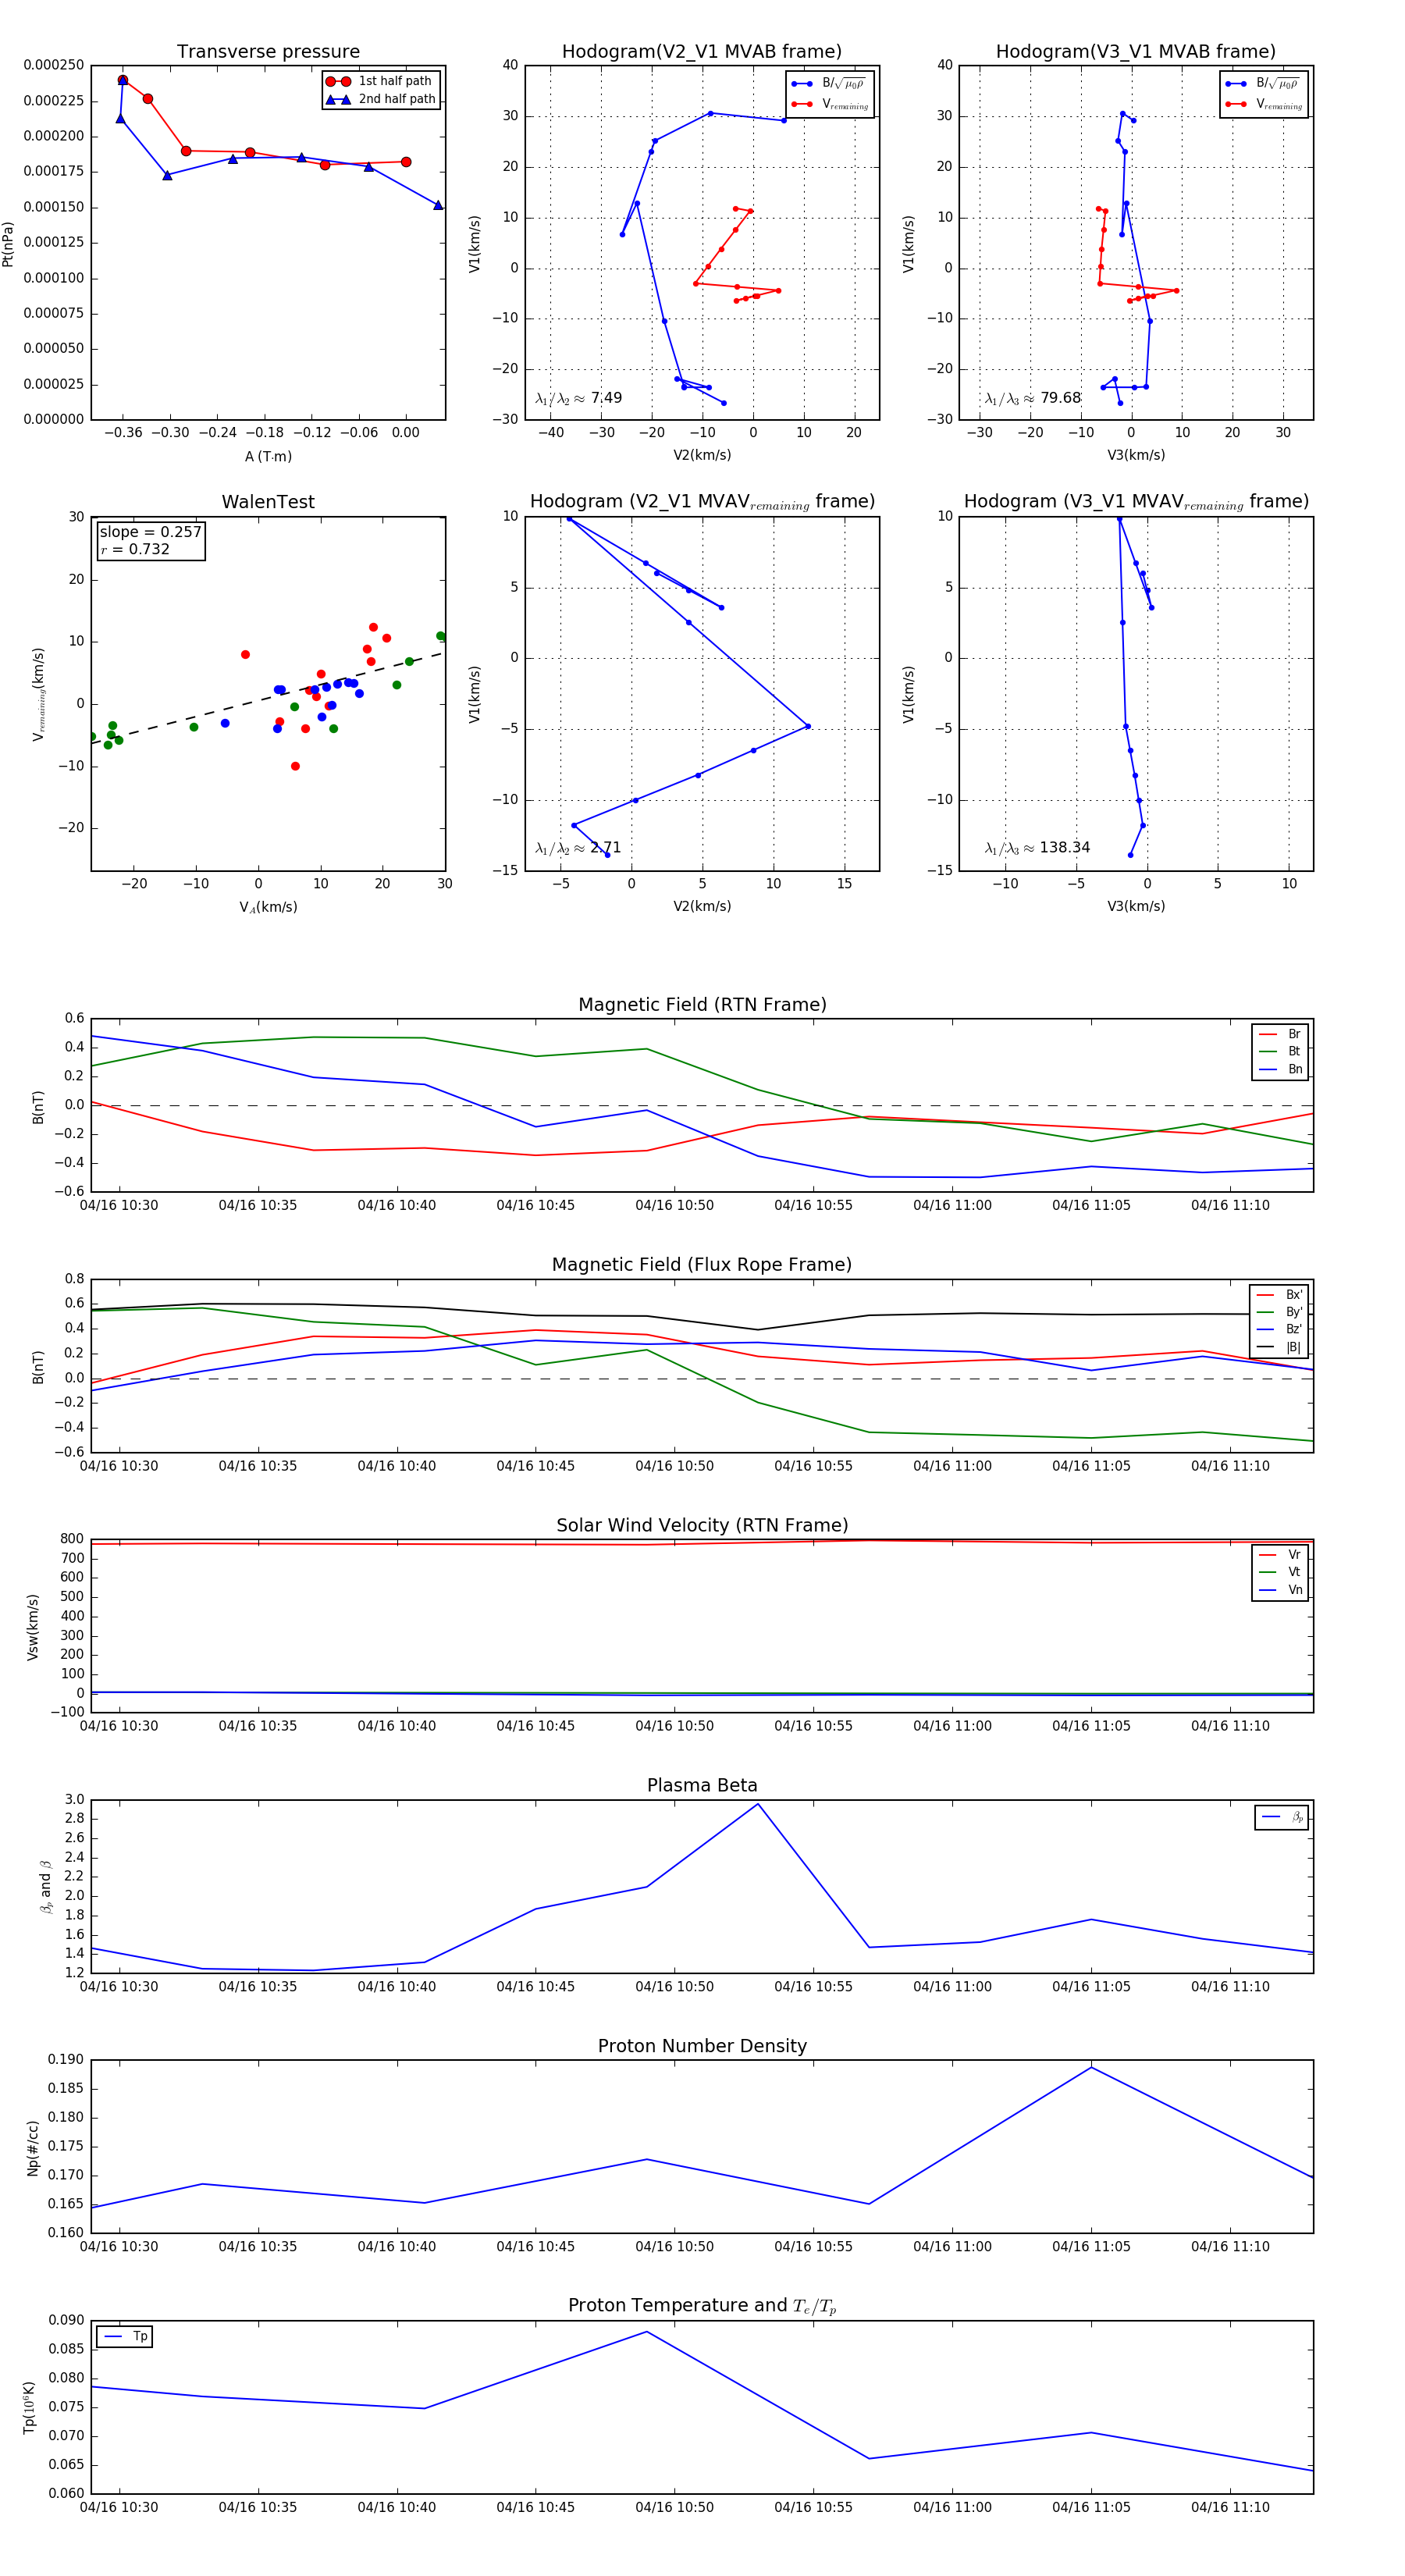
Task: Click the "Tp(10⁶K)" y-axis label
Action: [x=30, y=2408]
